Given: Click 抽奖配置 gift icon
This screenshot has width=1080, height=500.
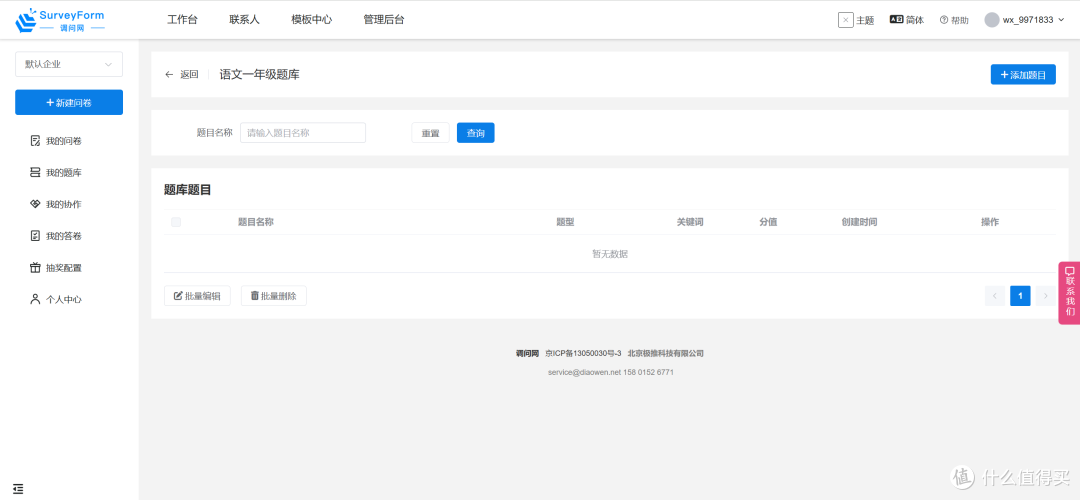Looking at the screenshot, I should click(35, 268).
